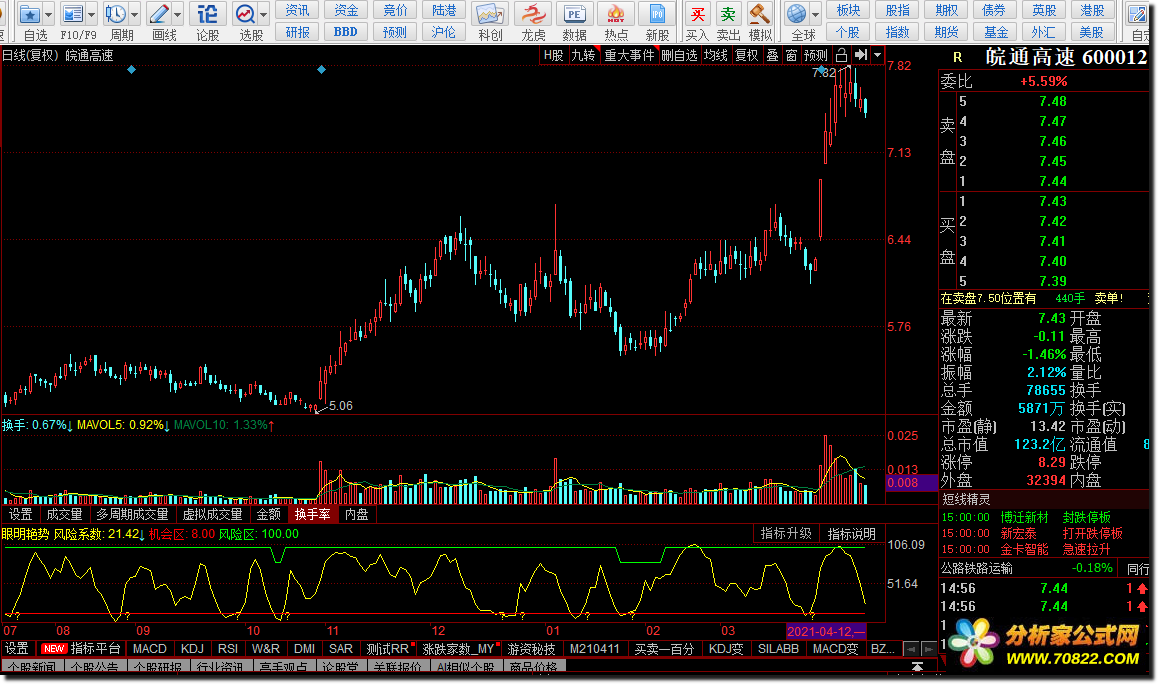Switch to the 成交量 volume tab
This screenshot has height=684, width=1159.
tap(64, 514)
